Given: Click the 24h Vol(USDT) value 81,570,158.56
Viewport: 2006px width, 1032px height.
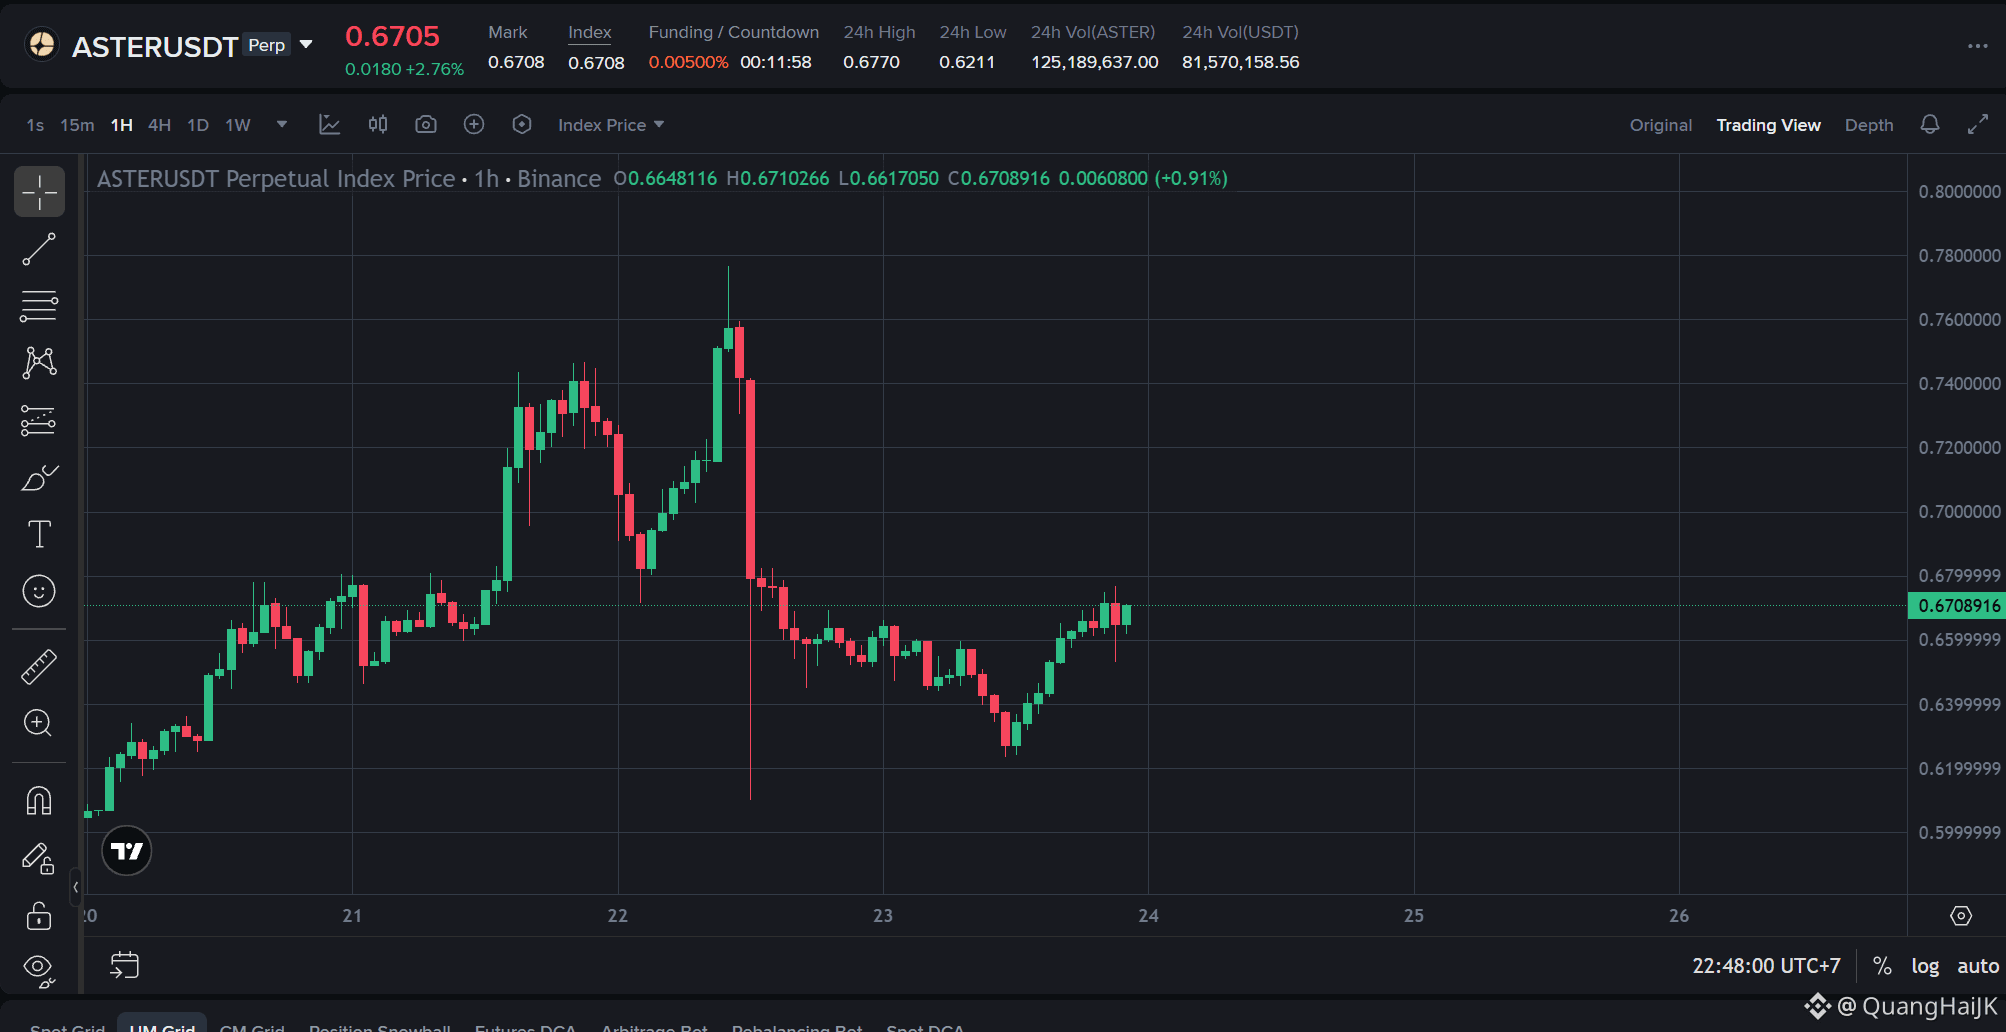Looking at the screenshot, I should 1241,62.
